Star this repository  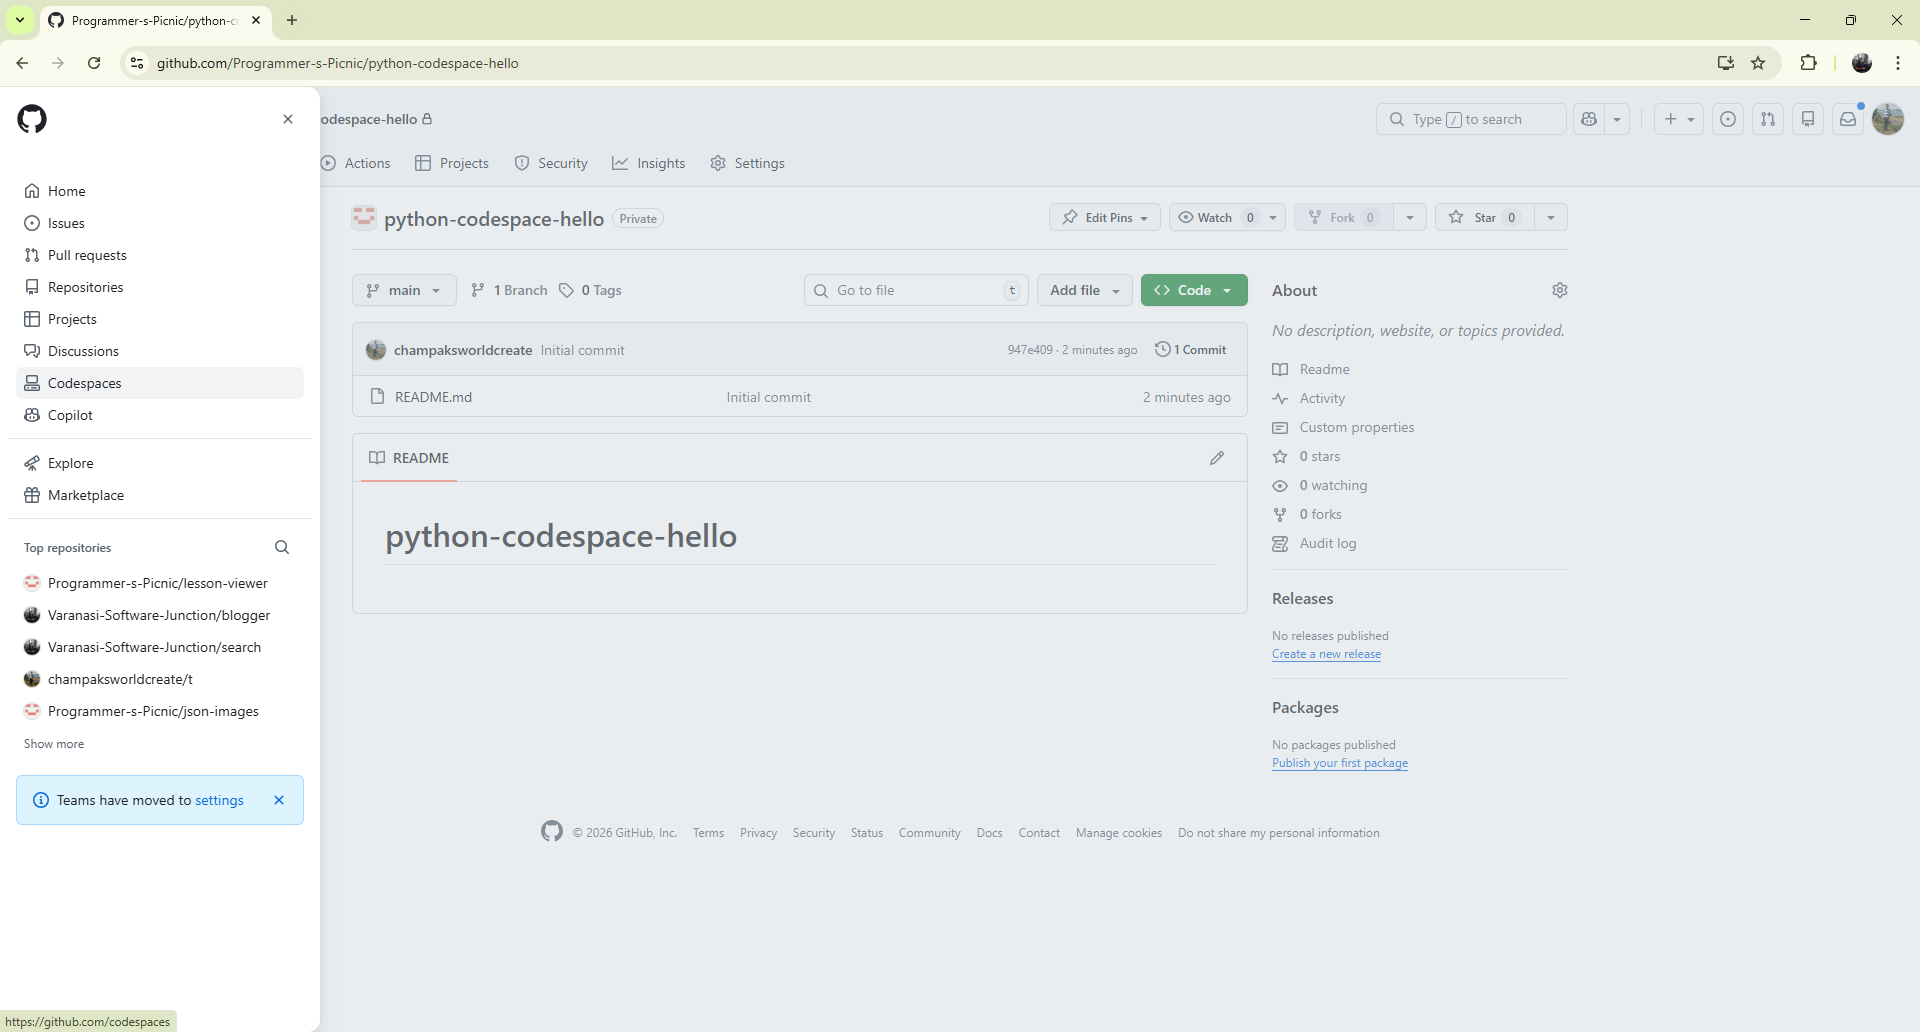(1485, 217)
